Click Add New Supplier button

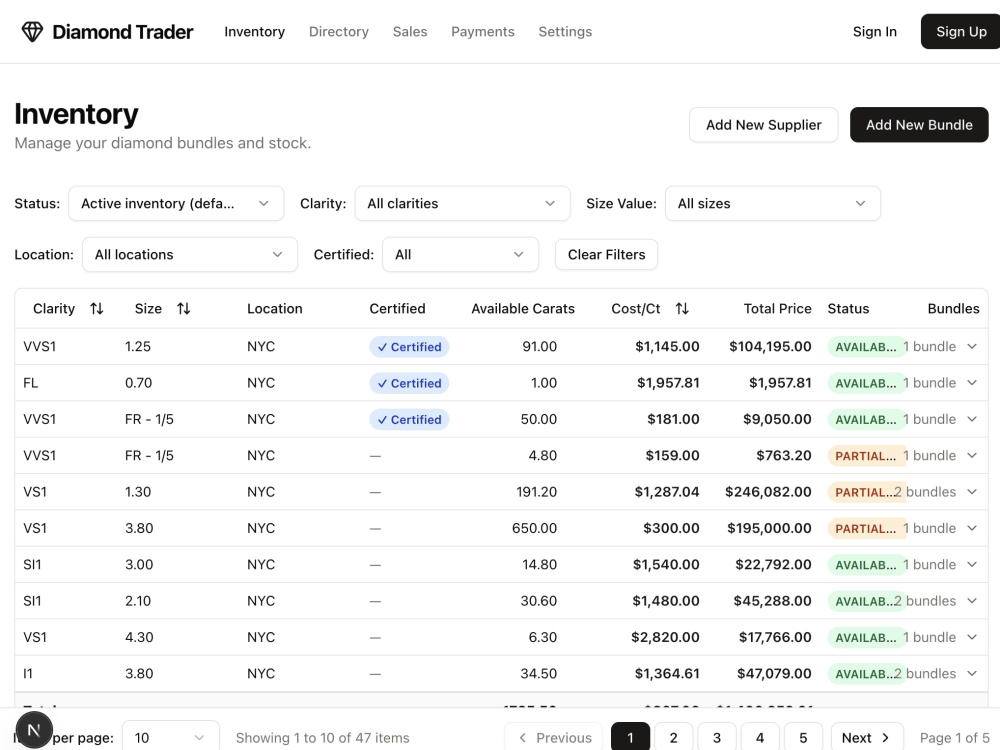point(763,125)
